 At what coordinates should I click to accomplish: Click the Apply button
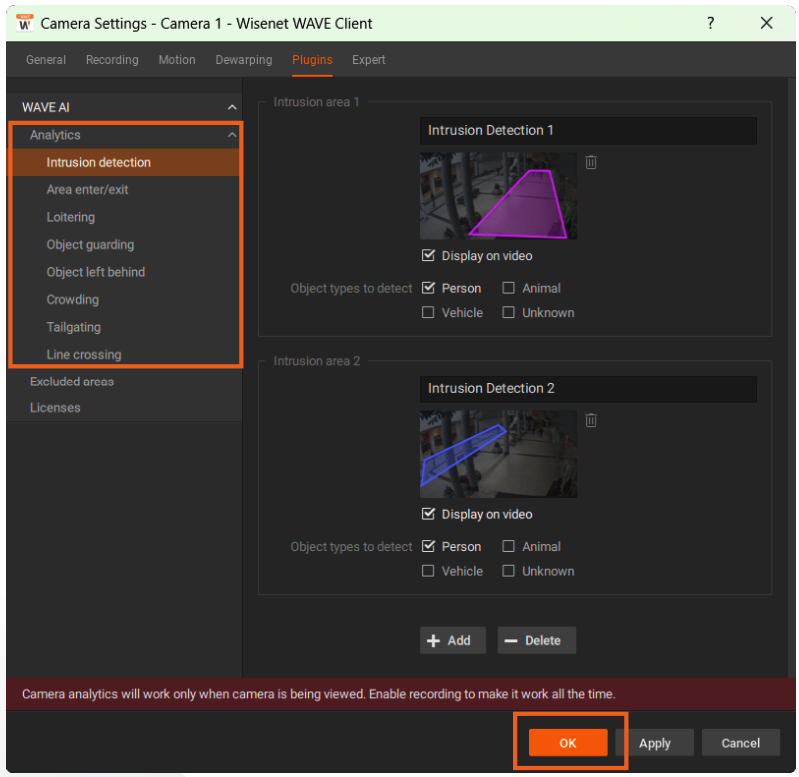(x=655, y=743)
